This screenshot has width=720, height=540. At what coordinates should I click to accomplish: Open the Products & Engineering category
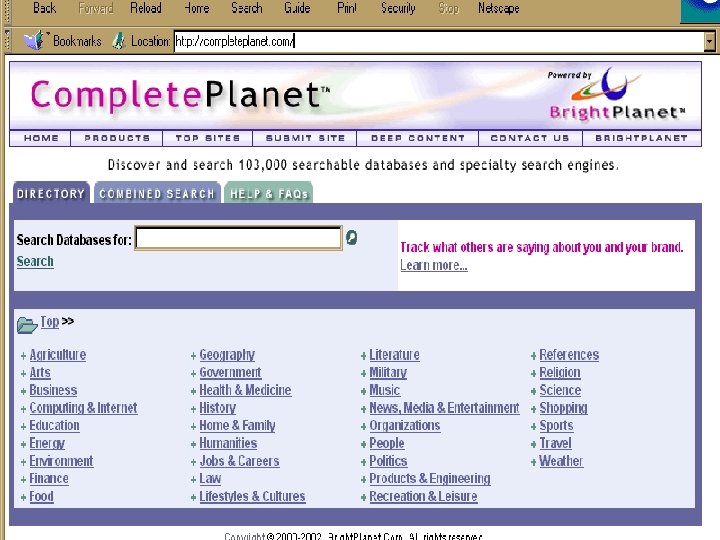point(430,479)
